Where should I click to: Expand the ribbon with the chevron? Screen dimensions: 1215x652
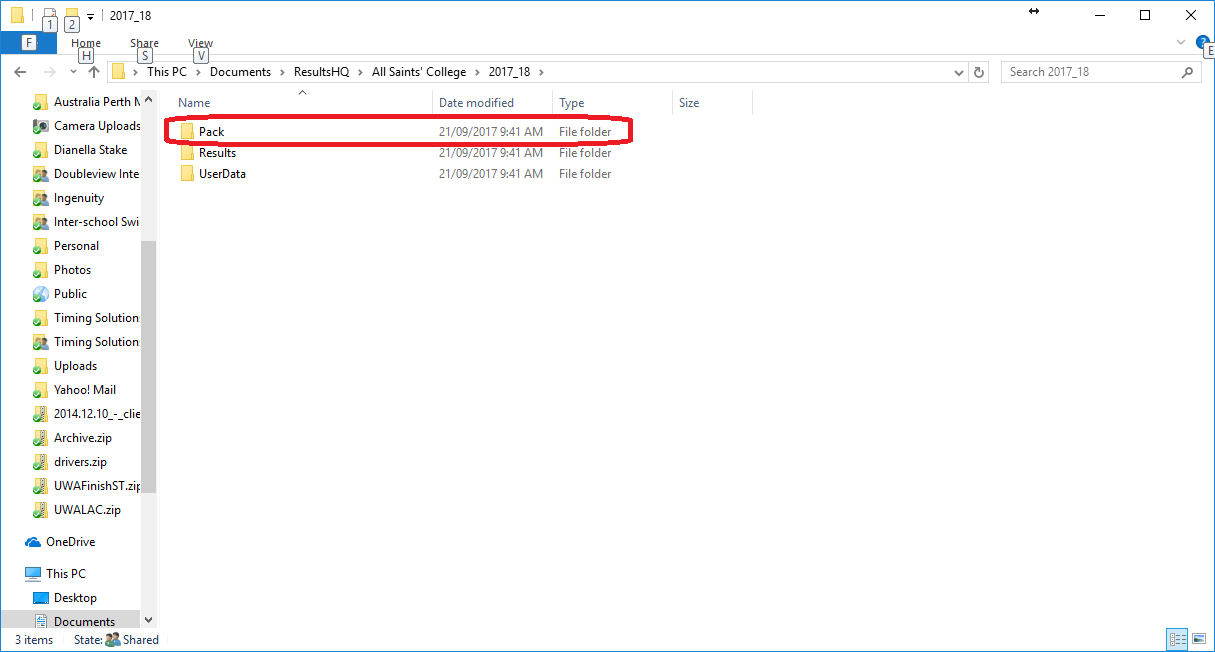pyautogui.click(x=1181, y=43)
